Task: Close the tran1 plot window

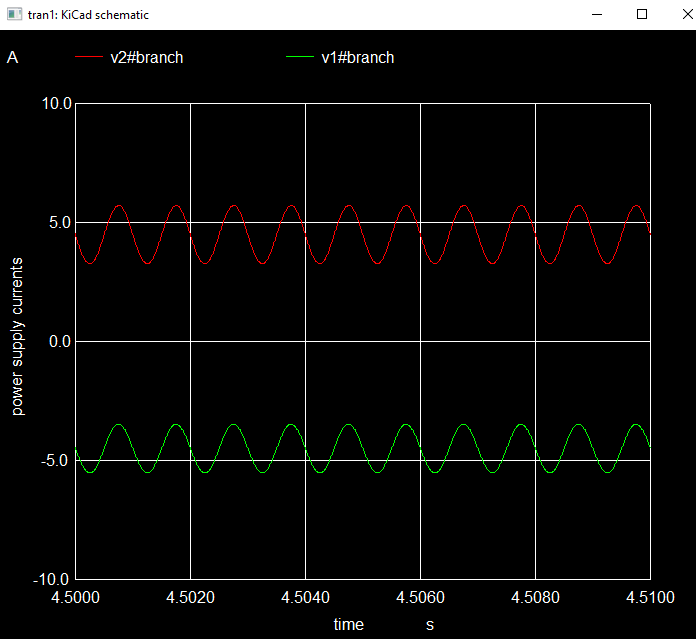Action: (688, 14)
